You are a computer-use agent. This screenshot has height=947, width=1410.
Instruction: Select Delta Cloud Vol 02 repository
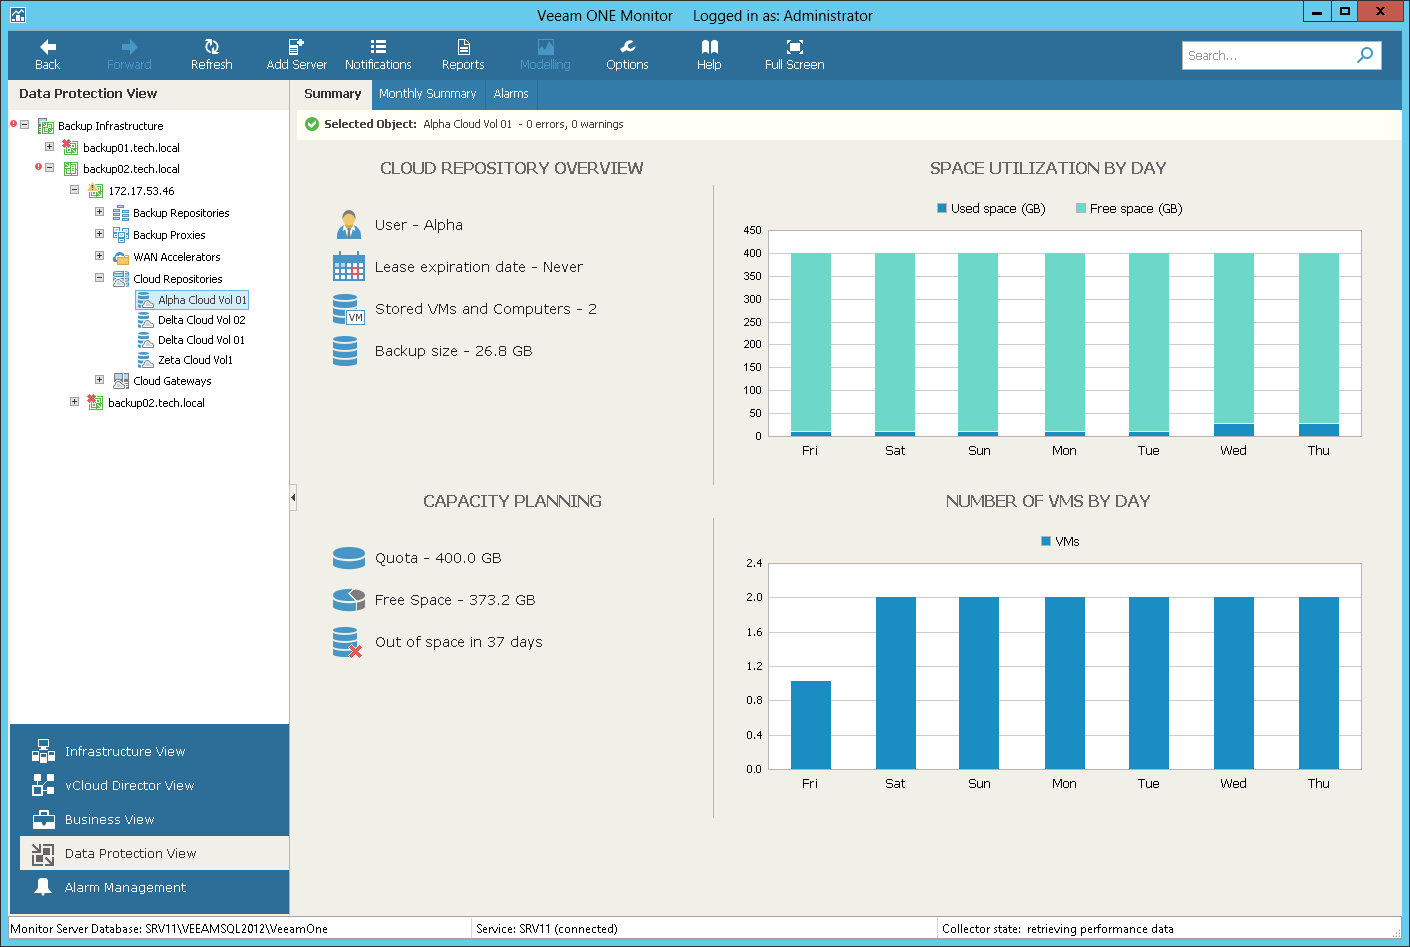[201, 320]
